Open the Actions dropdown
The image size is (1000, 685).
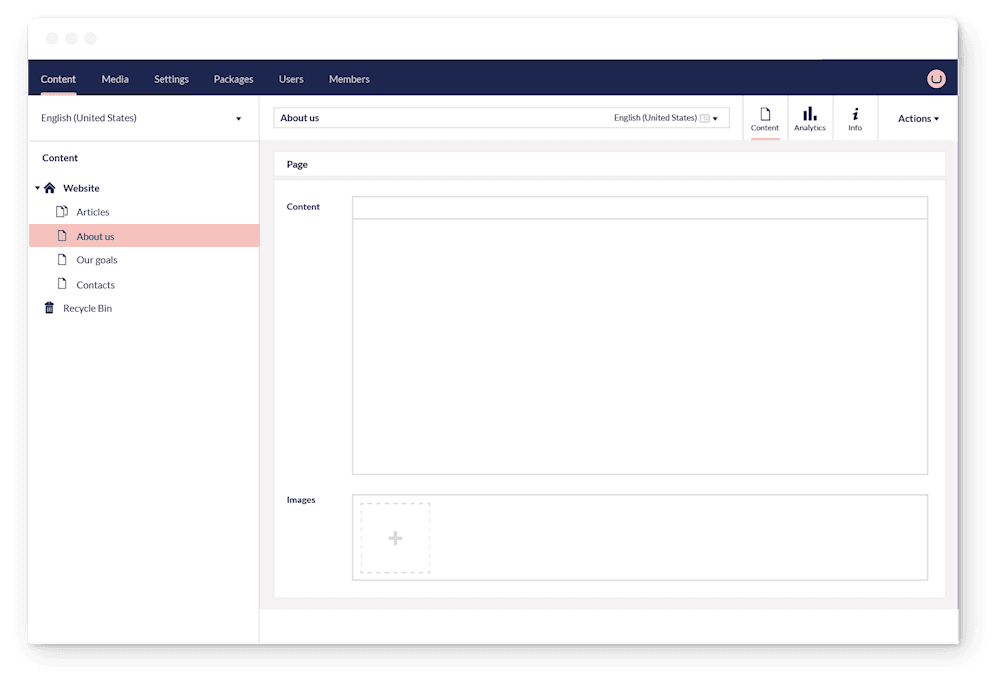(x=916, y=117)
